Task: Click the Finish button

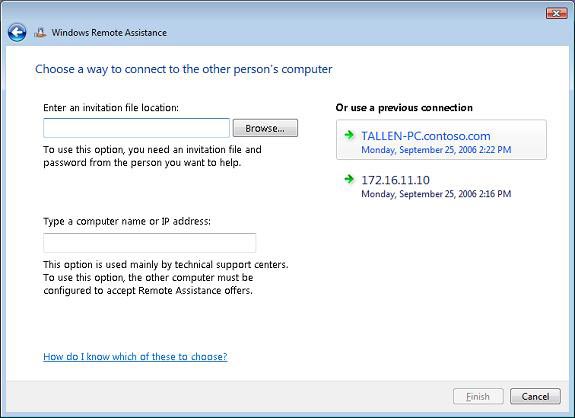Action: coord(478,396)
